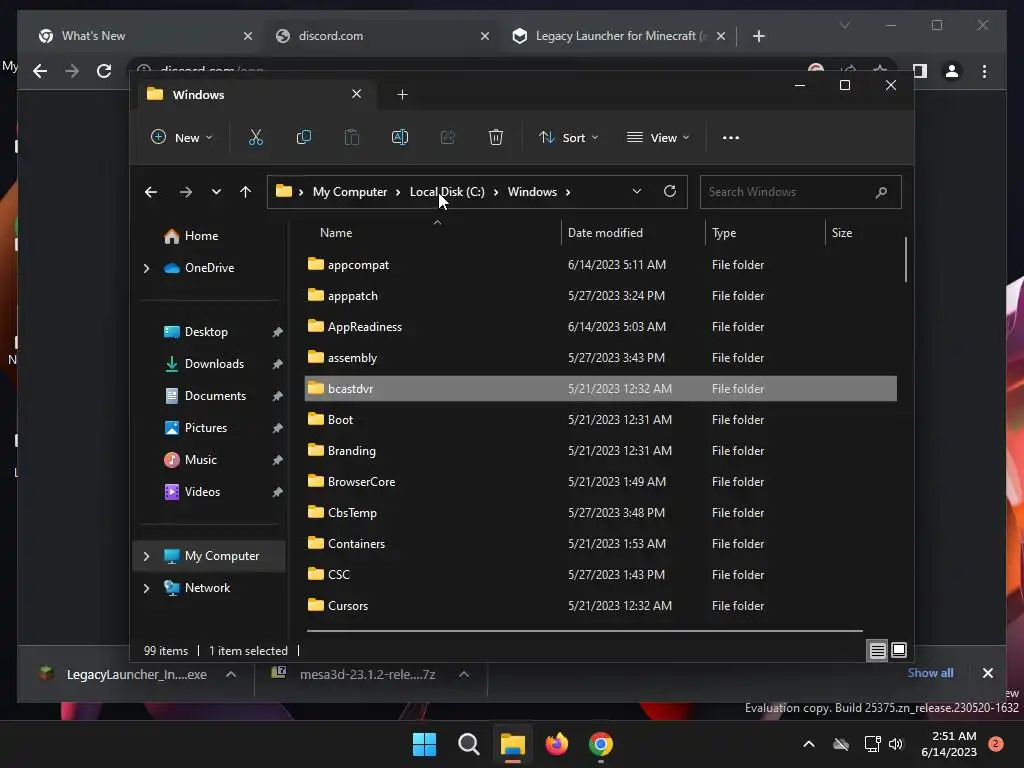The height and width of the screenshot is (768, 1024).
Task: Sort by Type column header
Action: 724,233
